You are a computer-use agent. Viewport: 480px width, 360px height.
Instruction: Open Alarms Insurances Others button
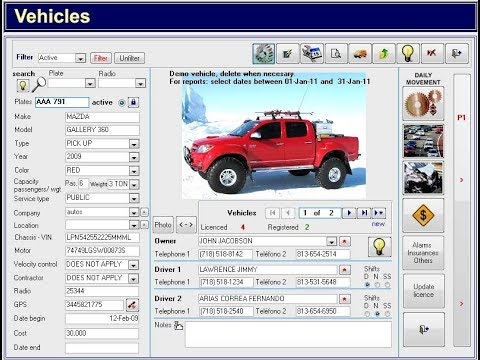(423, 253)
